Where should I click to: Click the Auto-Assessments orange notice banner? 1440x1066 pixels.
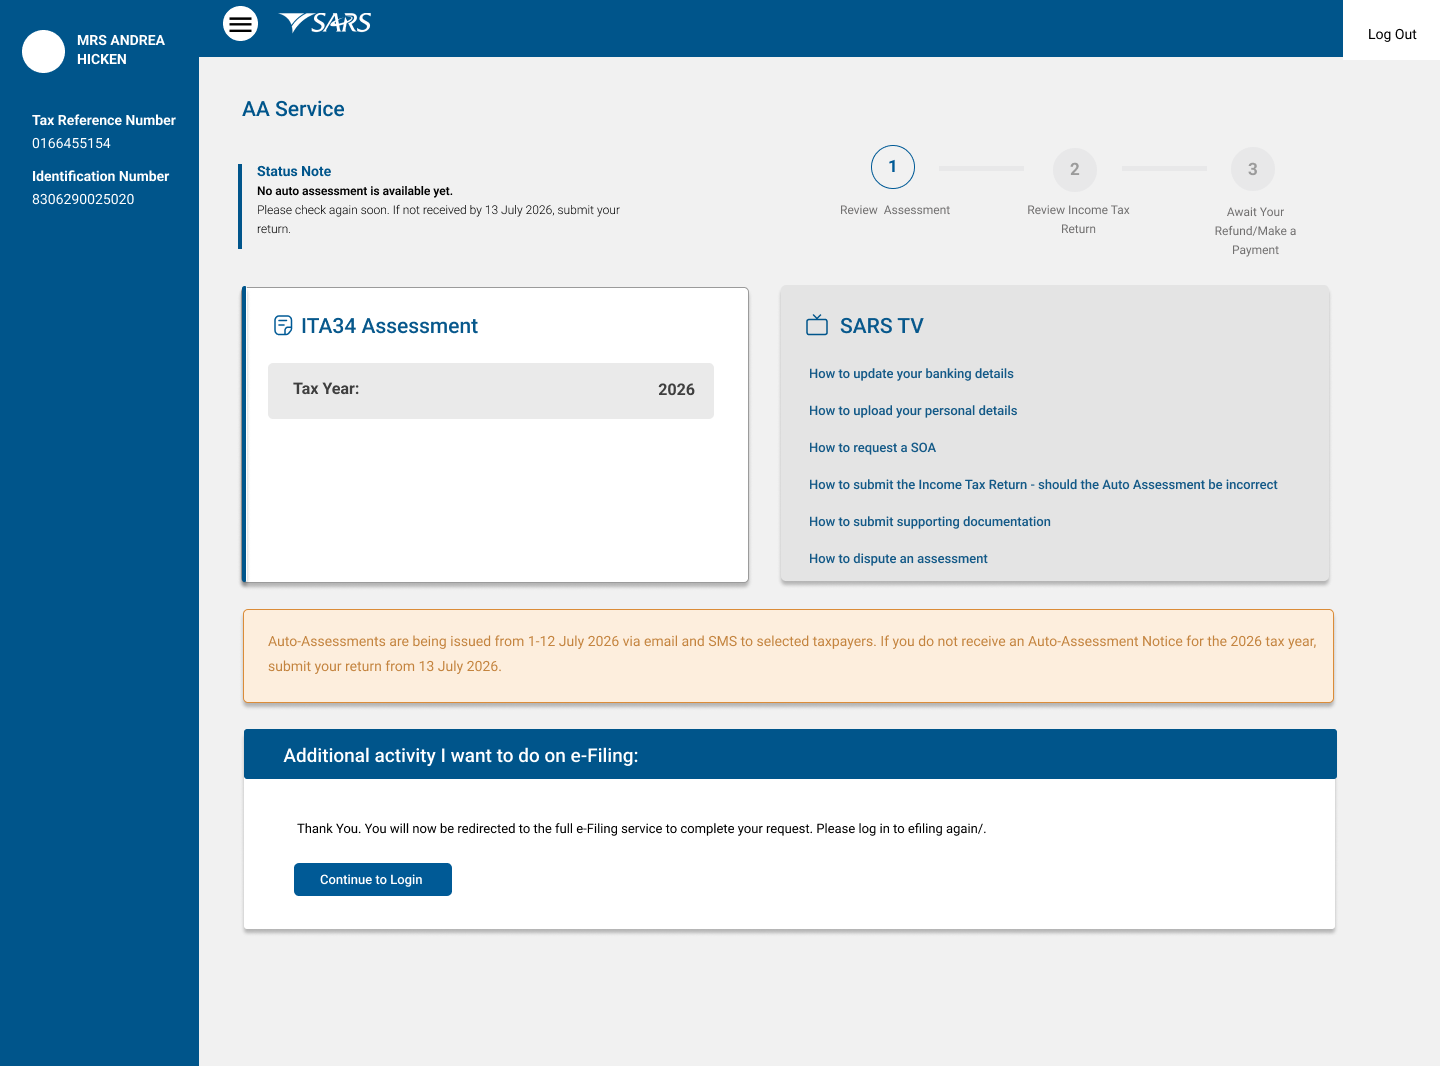788,656
